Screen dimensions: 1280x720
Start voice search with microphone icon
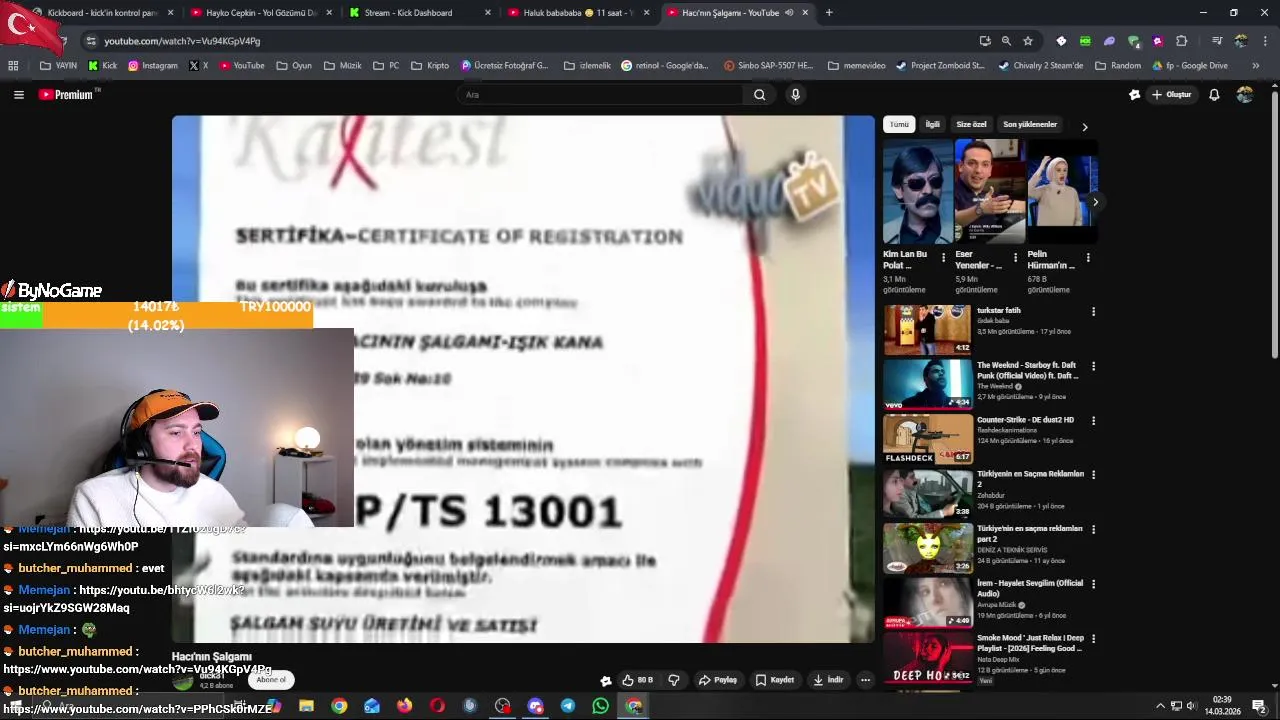pyautogui.click(x=795, y=95)
